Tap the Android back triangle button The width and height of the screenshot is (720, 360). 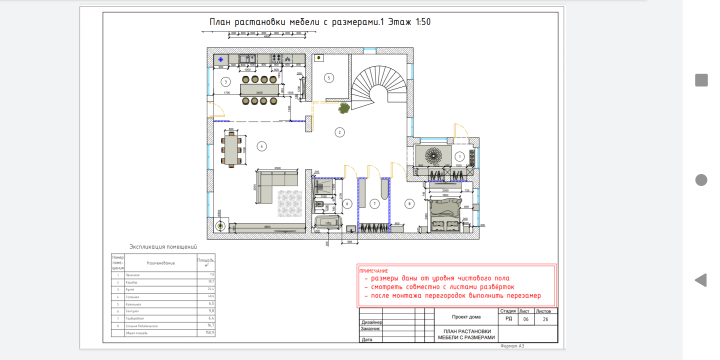[700, 280]
